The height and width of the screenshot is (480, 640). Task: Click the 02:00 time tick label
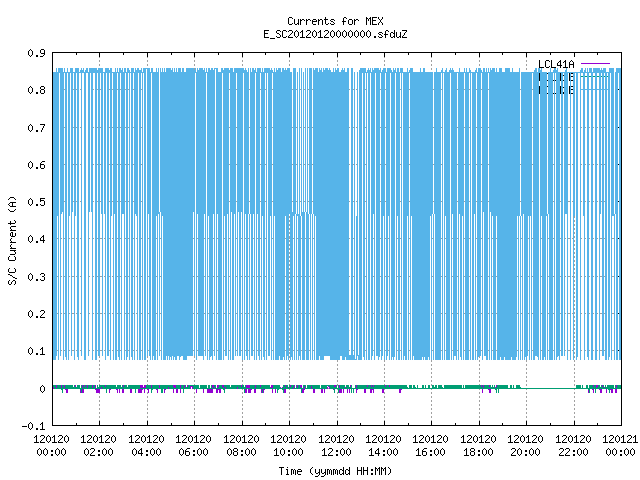tap(98, 452)
